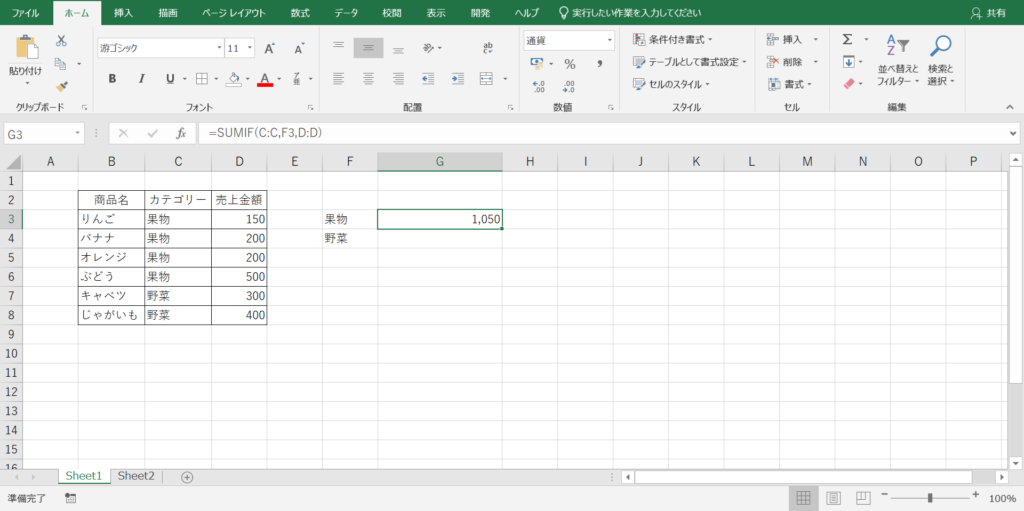This screenshot has width=1024, height=511.
Task: Click the Merge and Center icon
Action: coord(486,78)
